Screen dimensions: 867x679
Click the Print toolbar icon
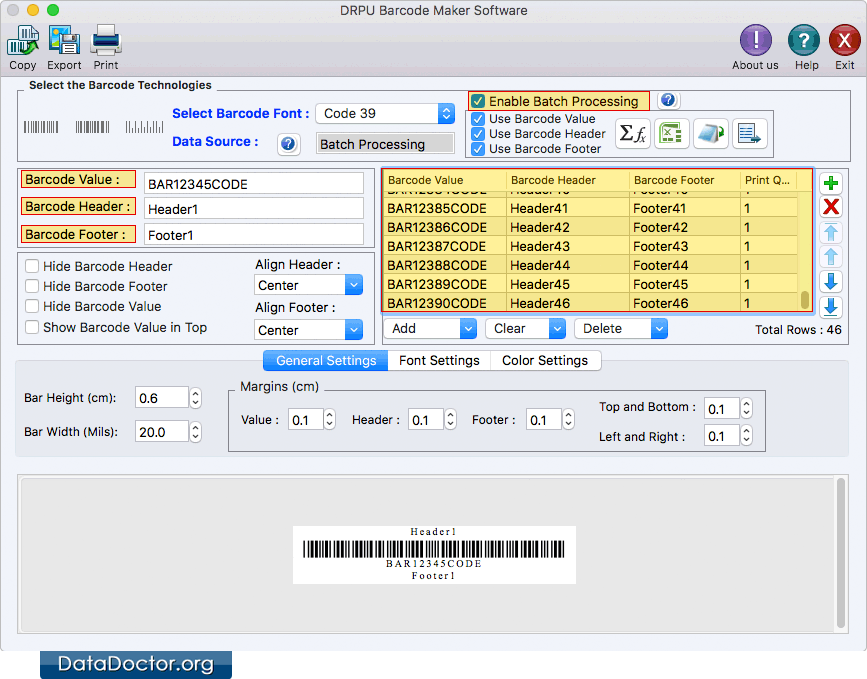[x=106, y=40]
